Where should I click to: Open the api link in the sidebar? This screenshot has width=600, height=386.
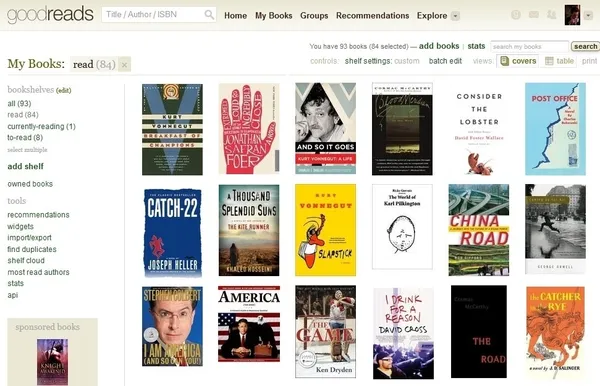pyautogui.click(x=12, y=295)
